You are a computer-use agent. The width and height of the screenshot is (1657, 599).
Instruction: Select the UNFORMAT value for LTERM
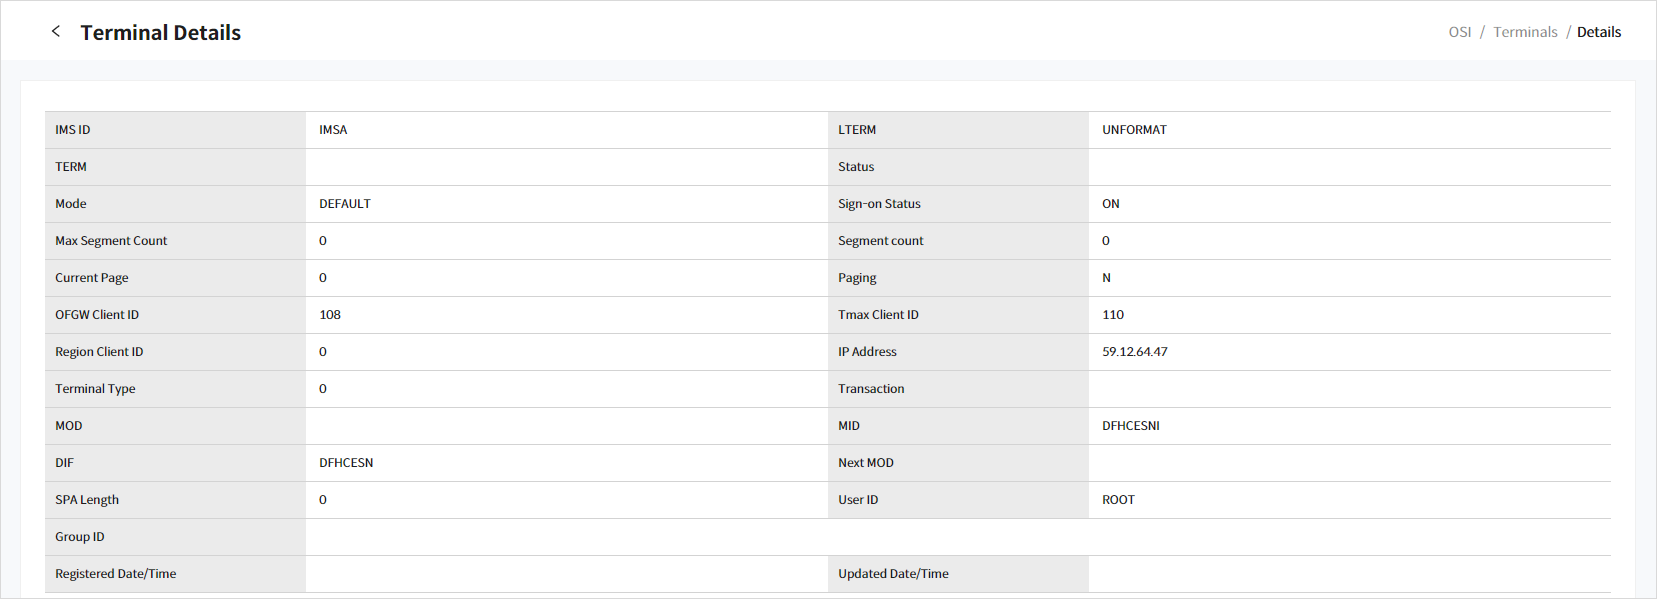tap(1134, 130)
